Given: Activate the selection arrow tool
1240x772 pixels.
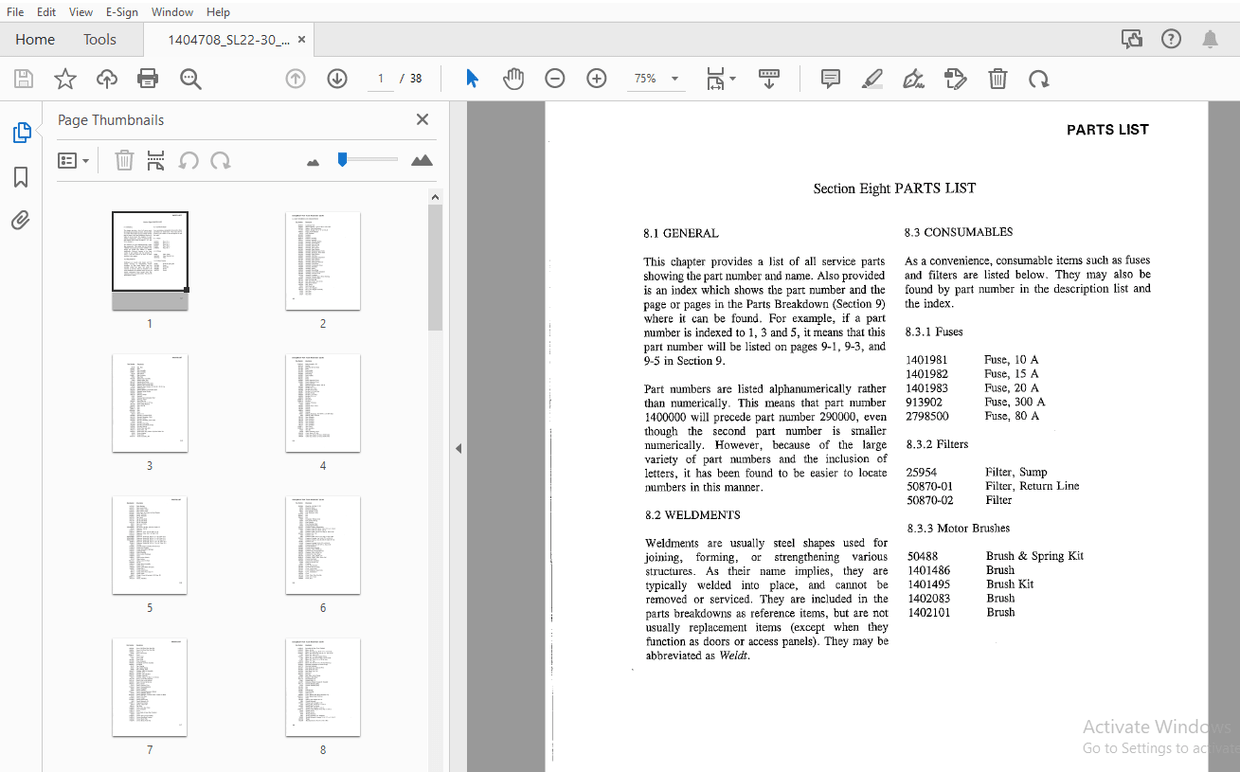Looking at the screenshot, I should (x=471, y=78).
